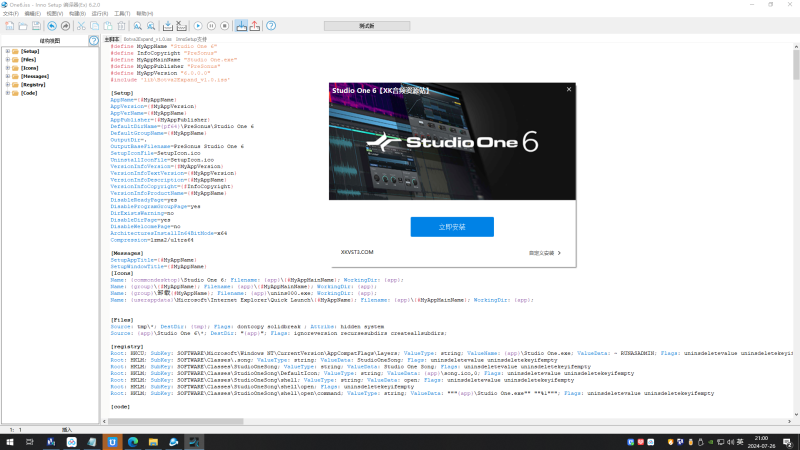Switch to the Botva2Expand_v1.0.iss tab

(147, 39)
